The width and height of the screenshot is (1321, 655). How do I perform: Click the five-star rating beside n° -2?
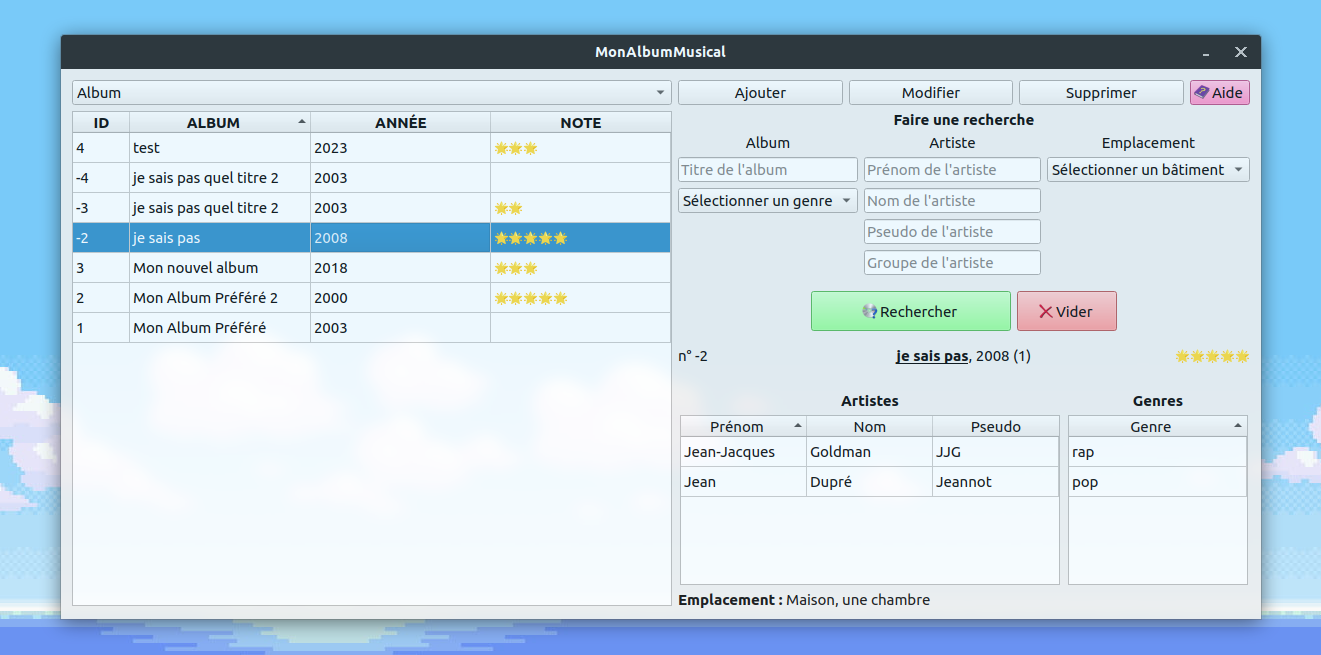tap(1212, 356)
